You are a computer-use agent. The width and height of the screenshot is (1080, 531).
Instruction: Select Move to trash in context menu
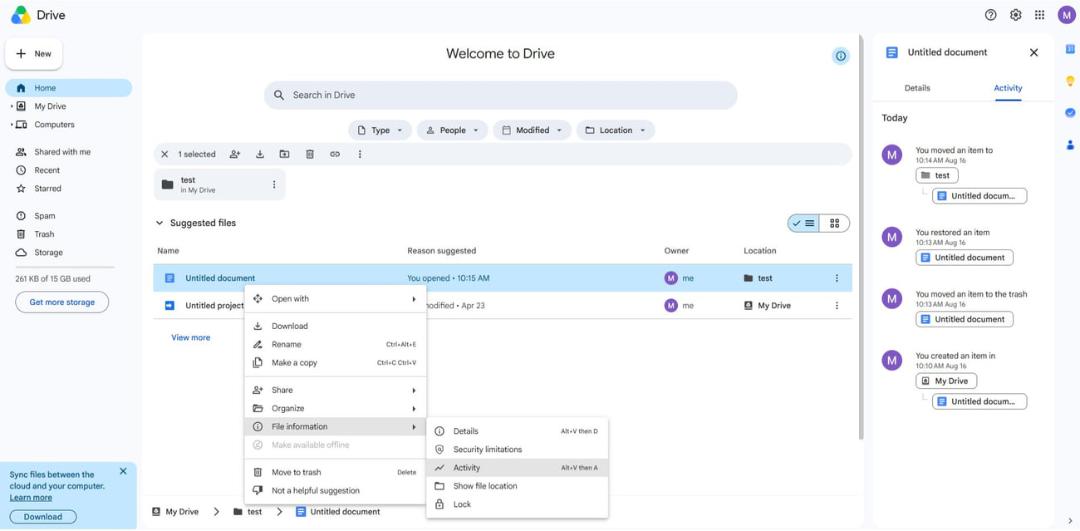click(335, 472)
